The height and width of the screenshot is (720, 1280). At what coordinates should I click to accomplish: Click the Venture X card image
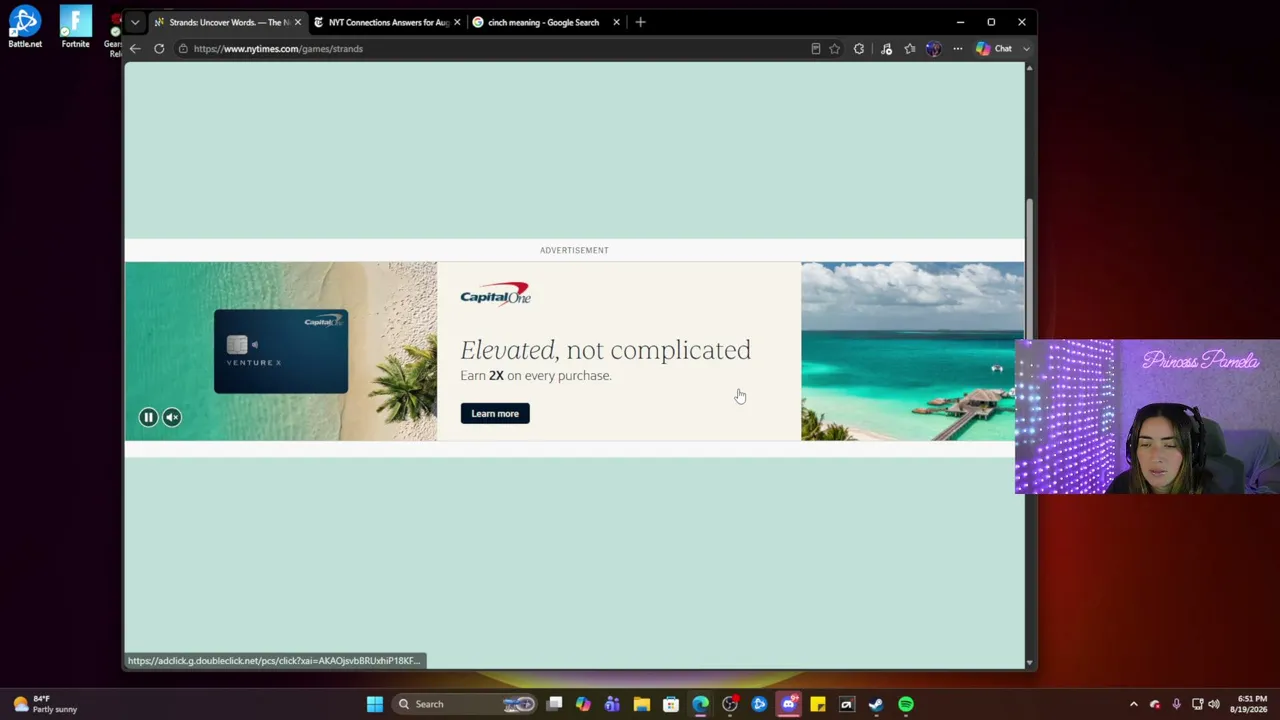281,351
